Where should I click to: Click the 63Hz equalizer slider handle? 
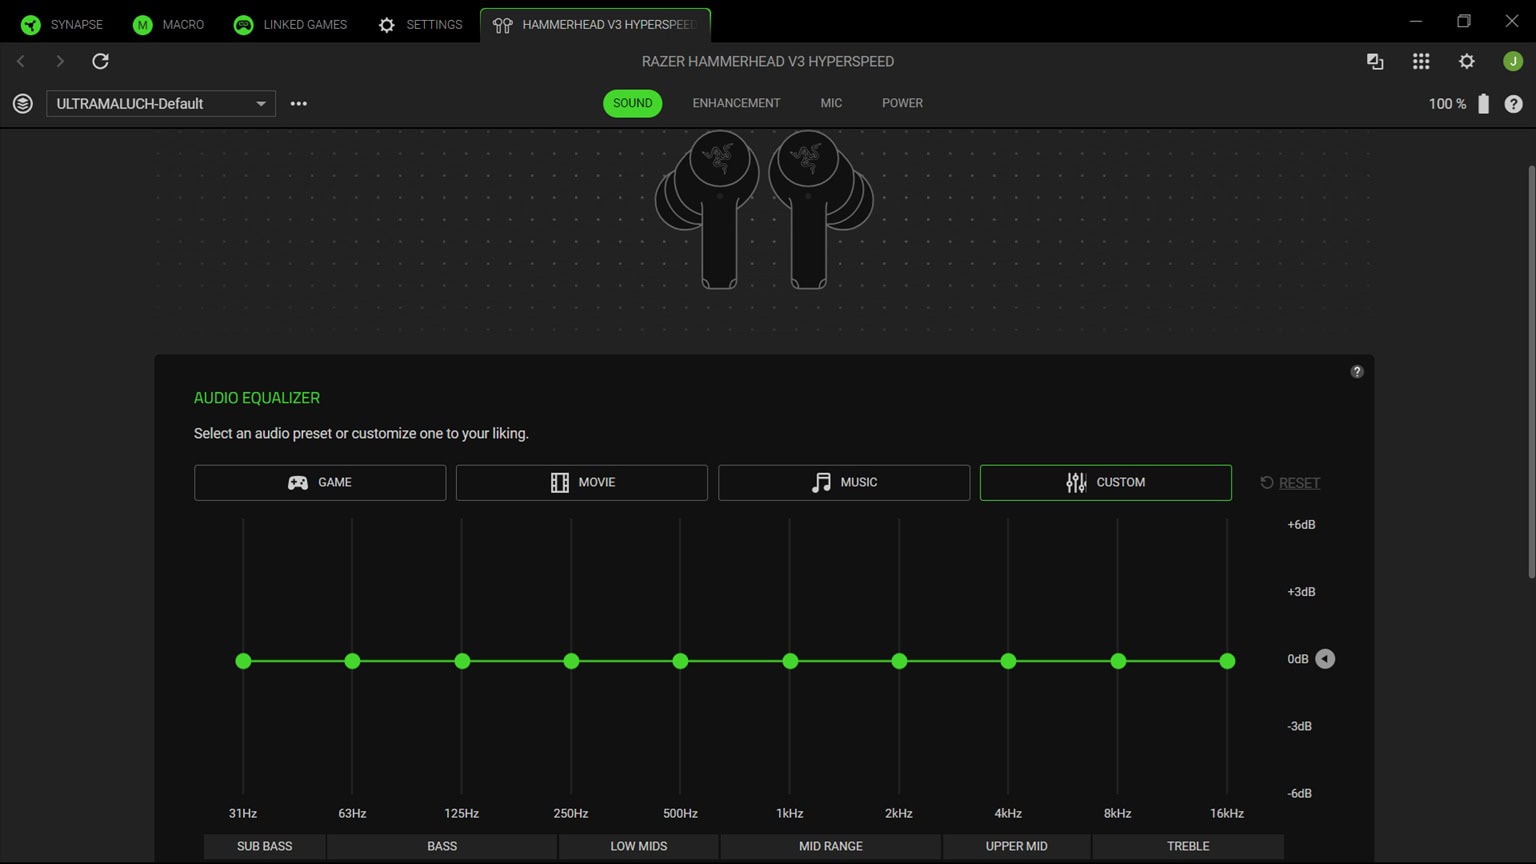click(x=352, y=661)
